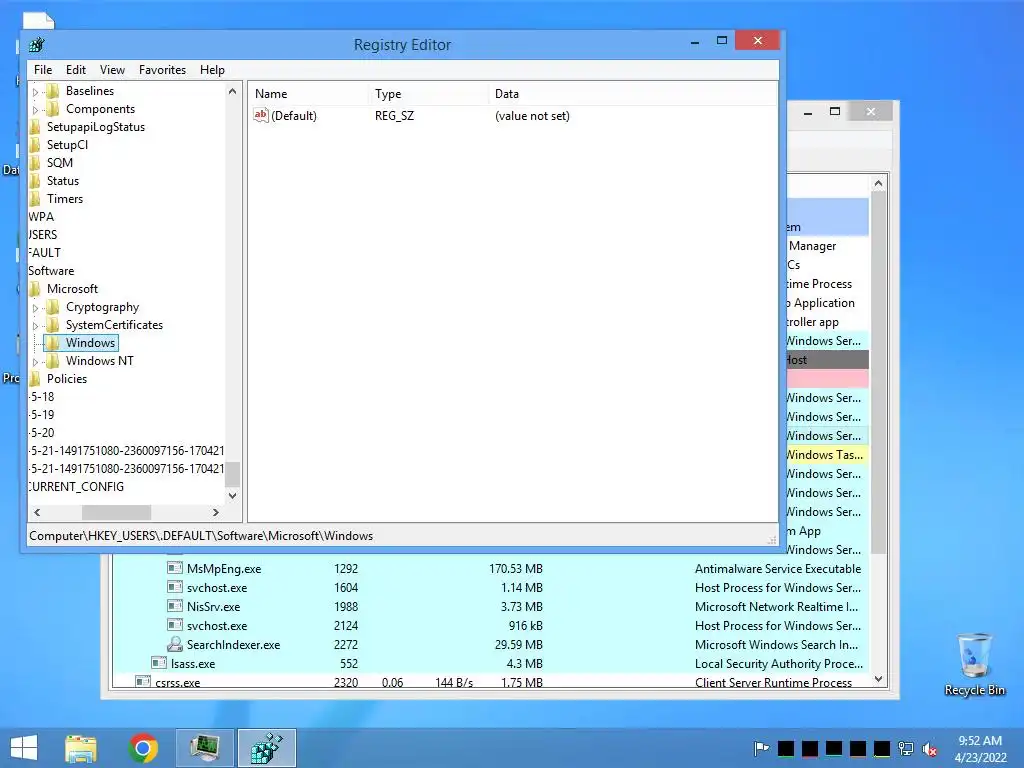Select the SetupapiLogStatus key
The width and height of the screenshot is (1024, 768).
[x=95, y=127]
